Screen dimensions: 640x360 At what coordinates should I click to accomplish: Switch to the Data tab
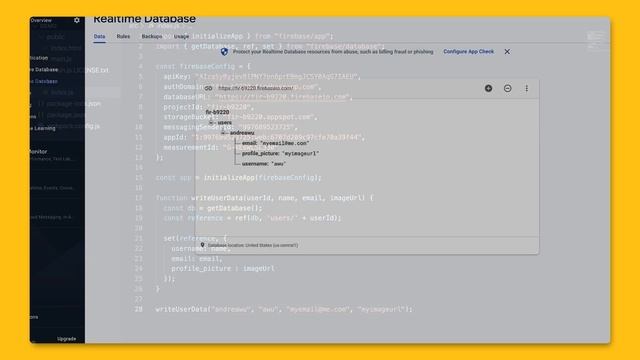[99, 36]
